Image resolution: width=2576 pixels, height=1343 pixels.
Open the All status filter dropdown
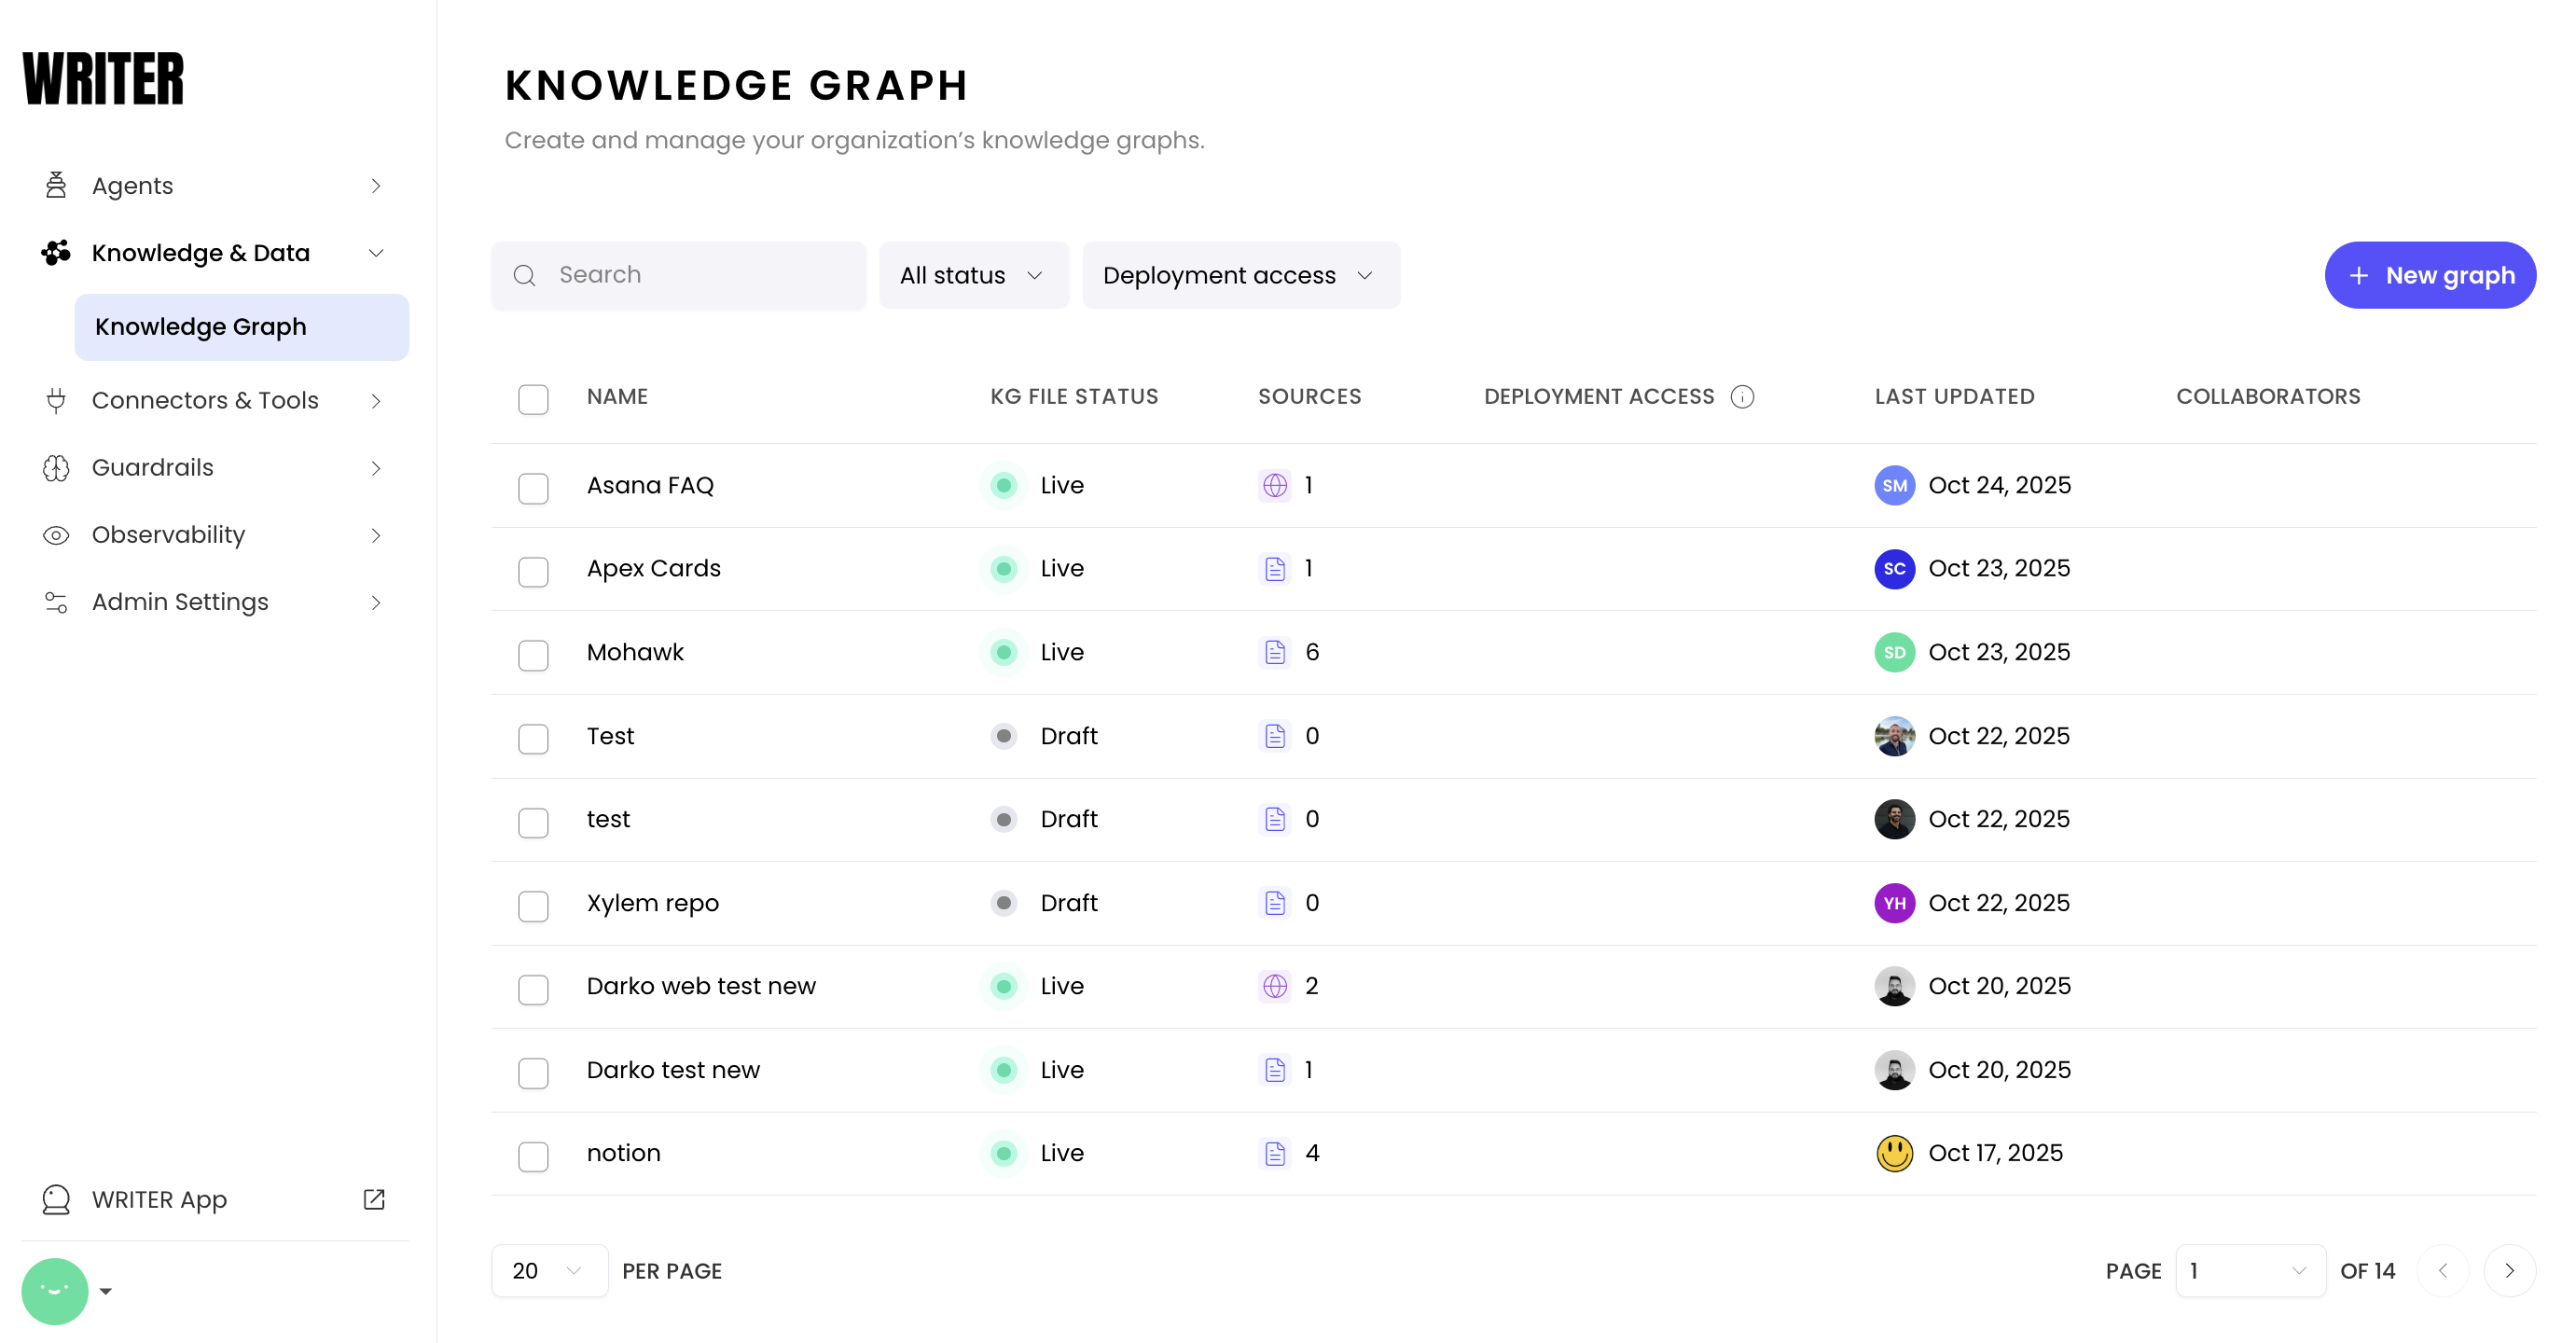973,275
